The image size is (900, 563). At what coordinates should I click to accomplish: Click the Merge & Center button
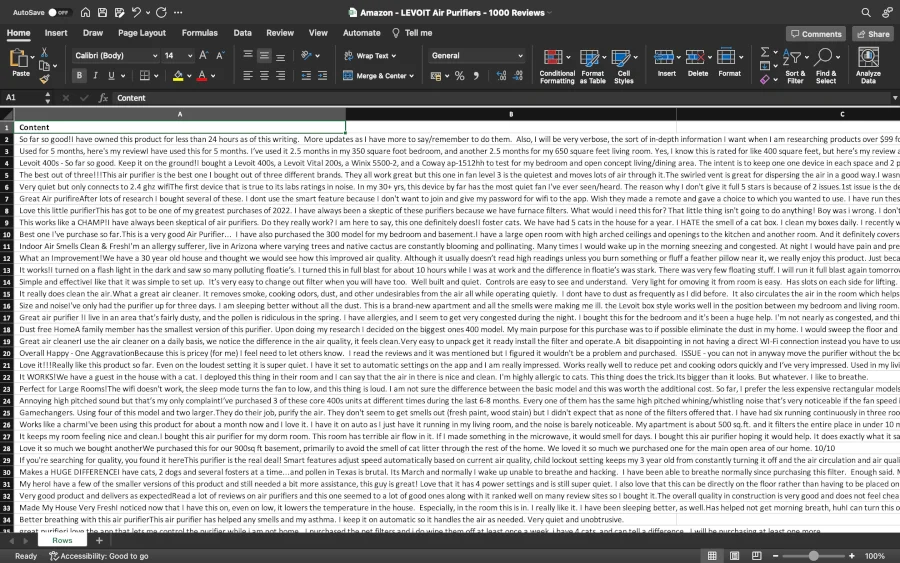coord(378,76)
